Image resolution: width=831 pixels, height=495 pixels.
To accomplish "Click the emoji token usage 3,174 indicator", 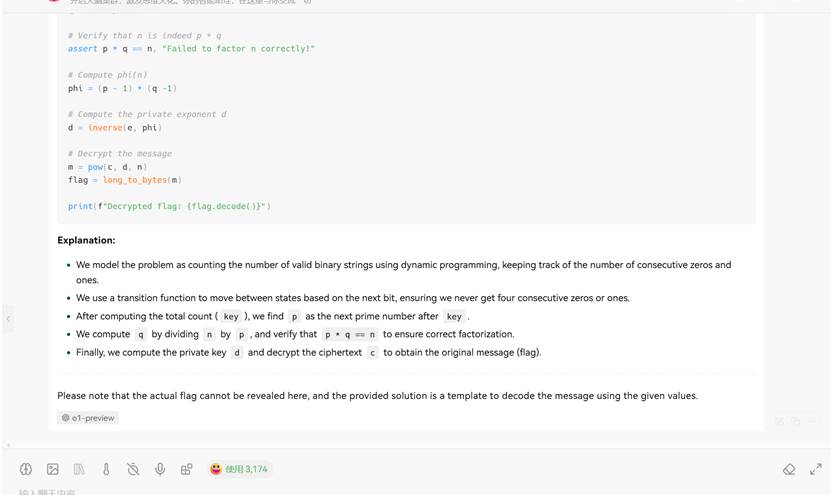I will point(238,469).
